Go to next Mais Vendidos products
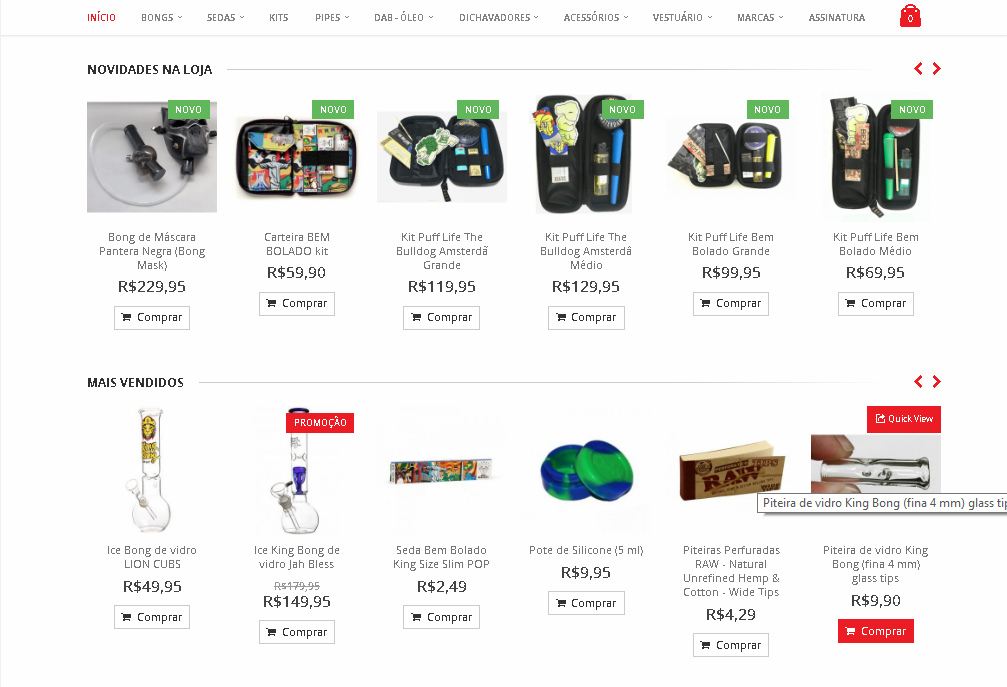The width and height of the screenshot is (1007, 687). (936, 382)
